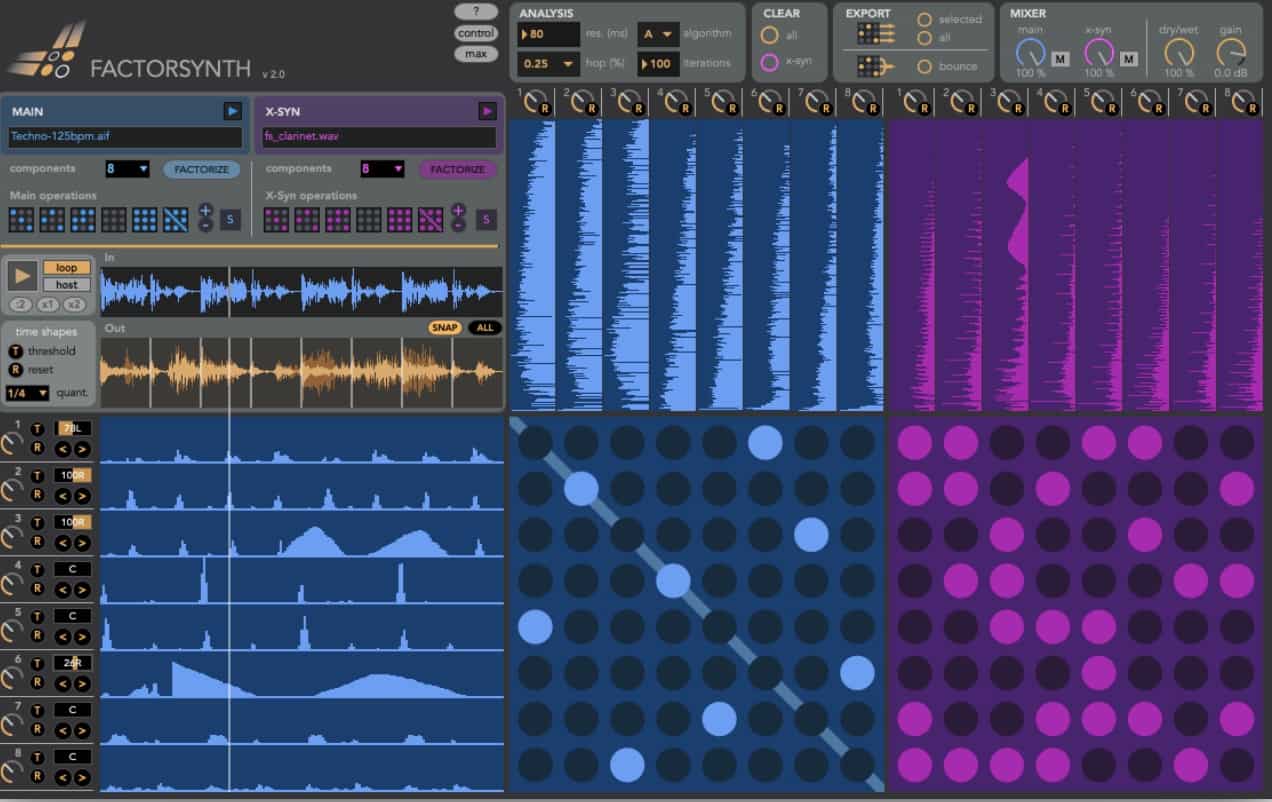Click the gain knob in Mixer

click(x=1230, y=53)
